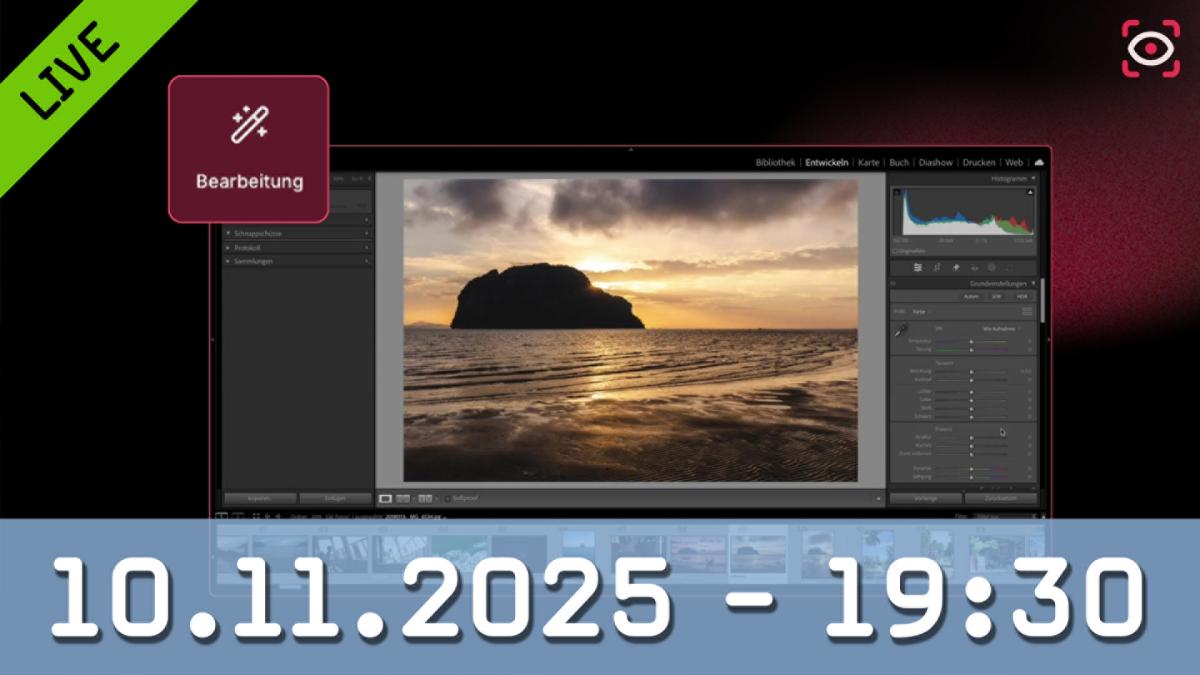
Task: Select the Edit sliders icon in tool strip
Action: click(x=918, y=268)
